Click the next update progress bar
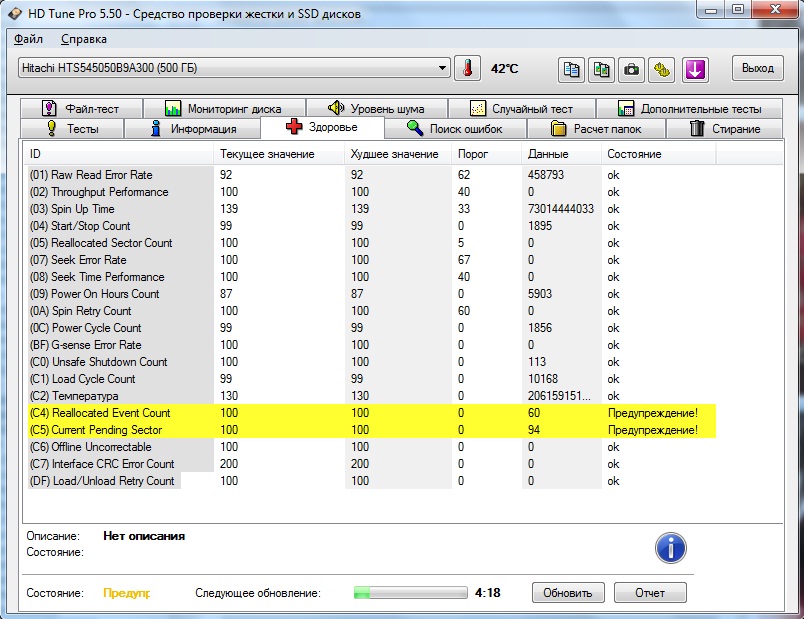 coord(410,593)
